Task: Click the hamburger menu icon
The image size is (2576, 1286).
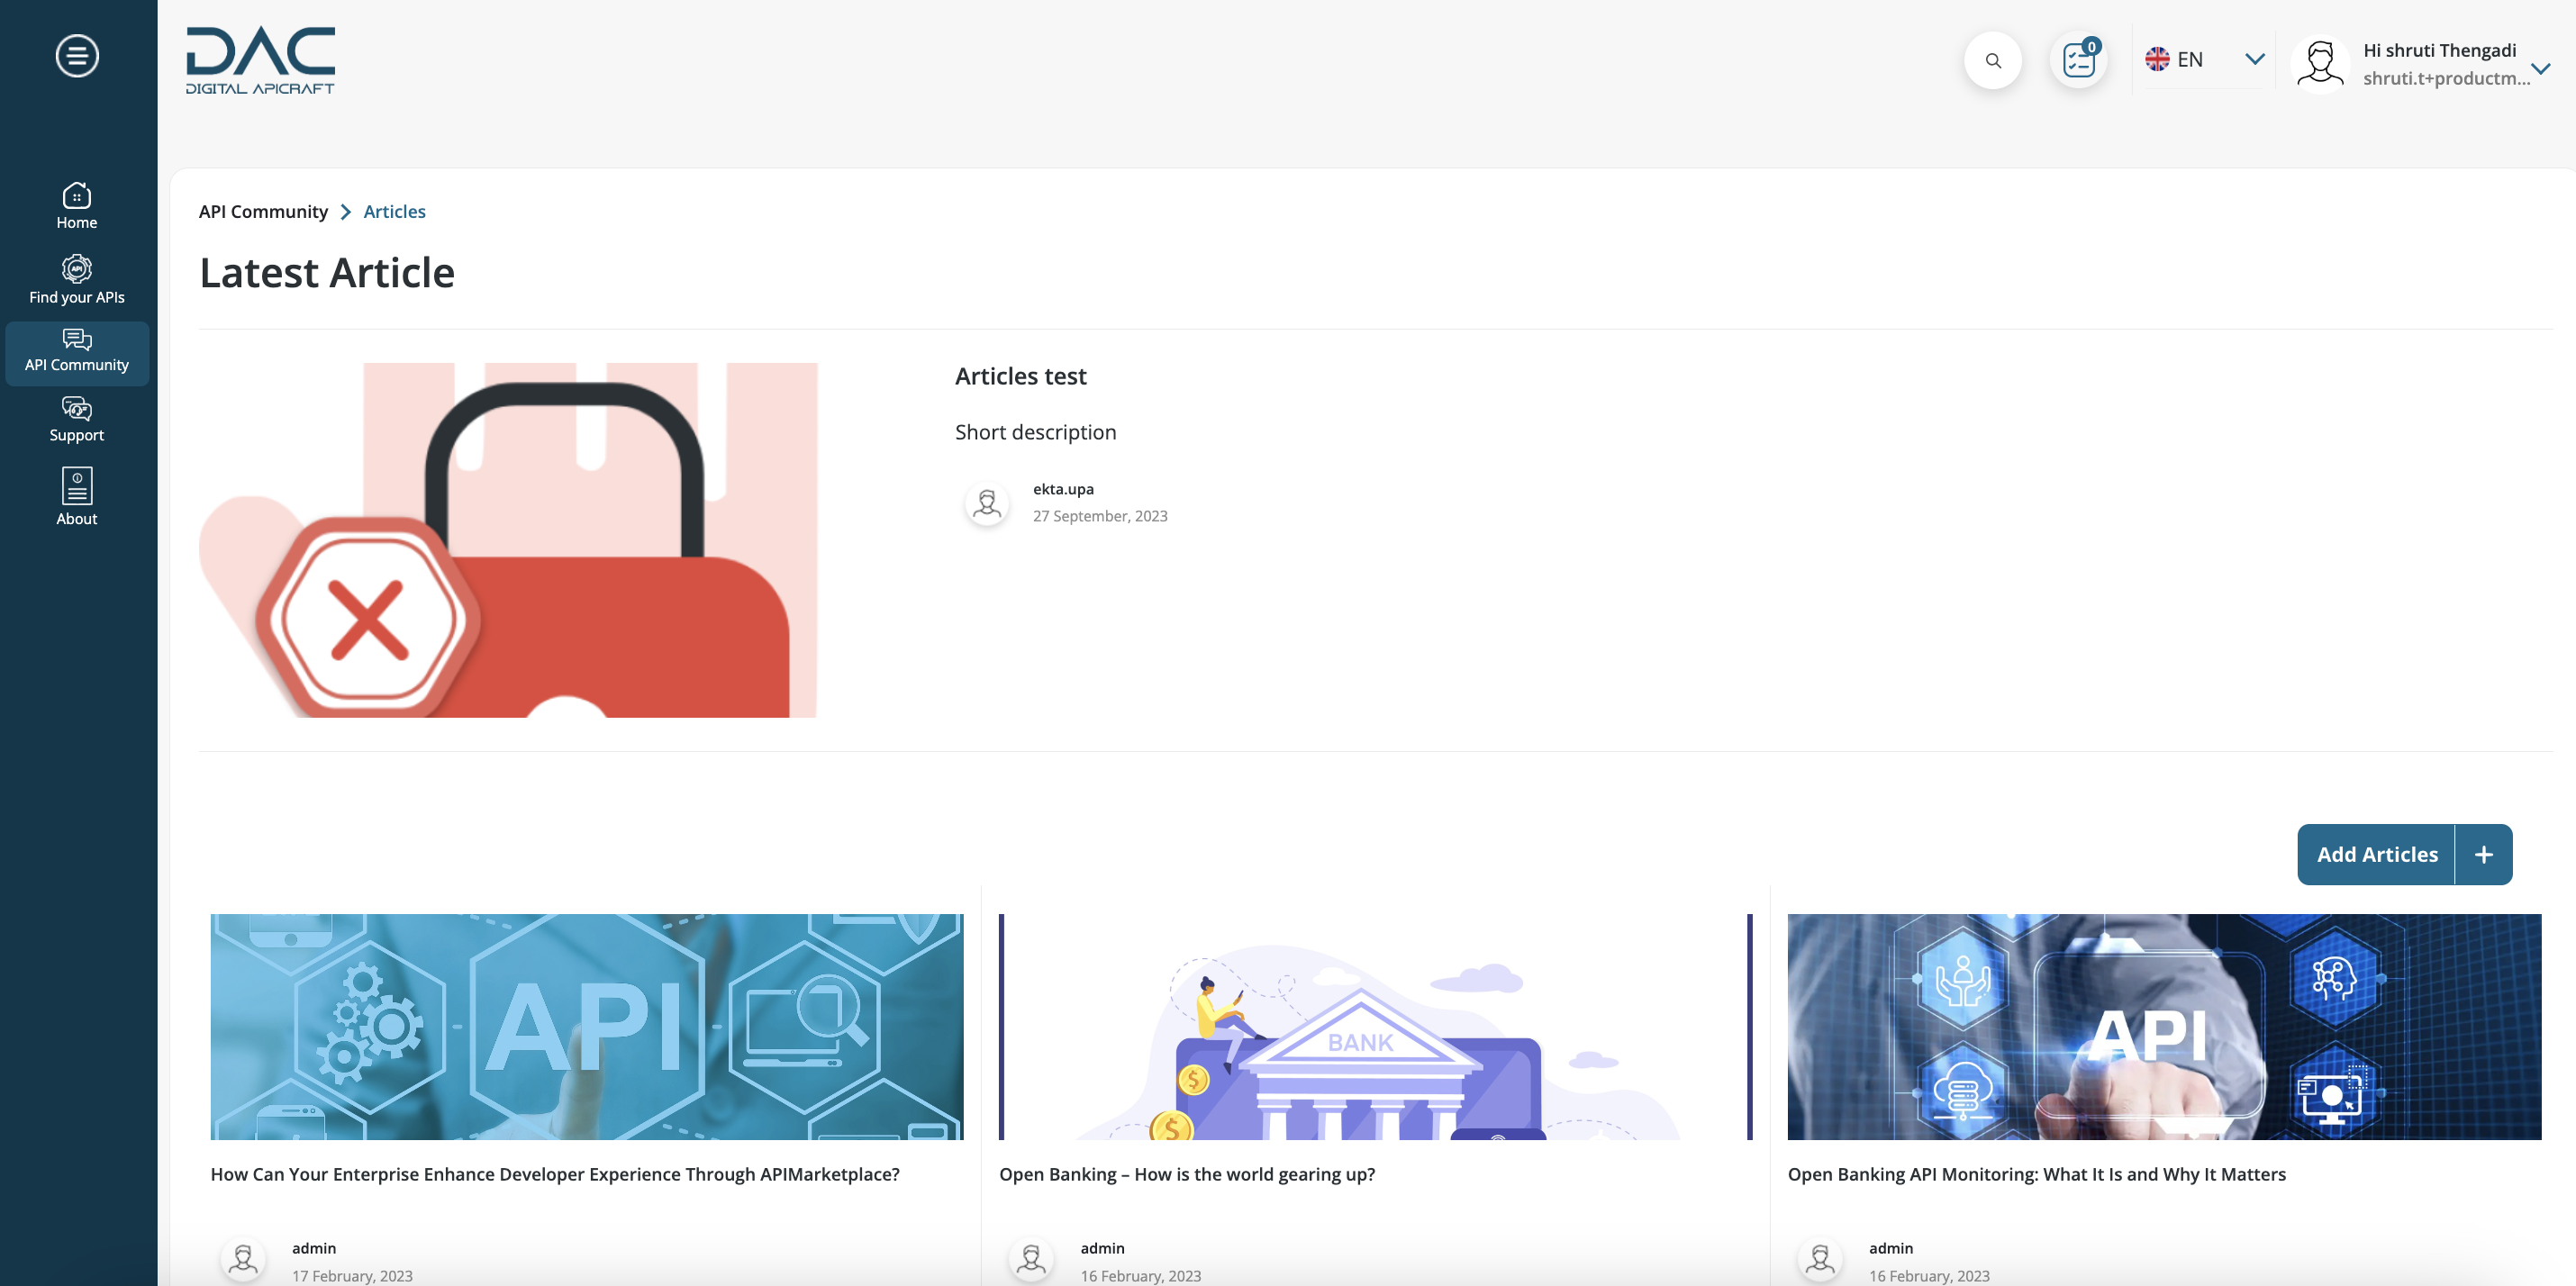Action: 76,56
